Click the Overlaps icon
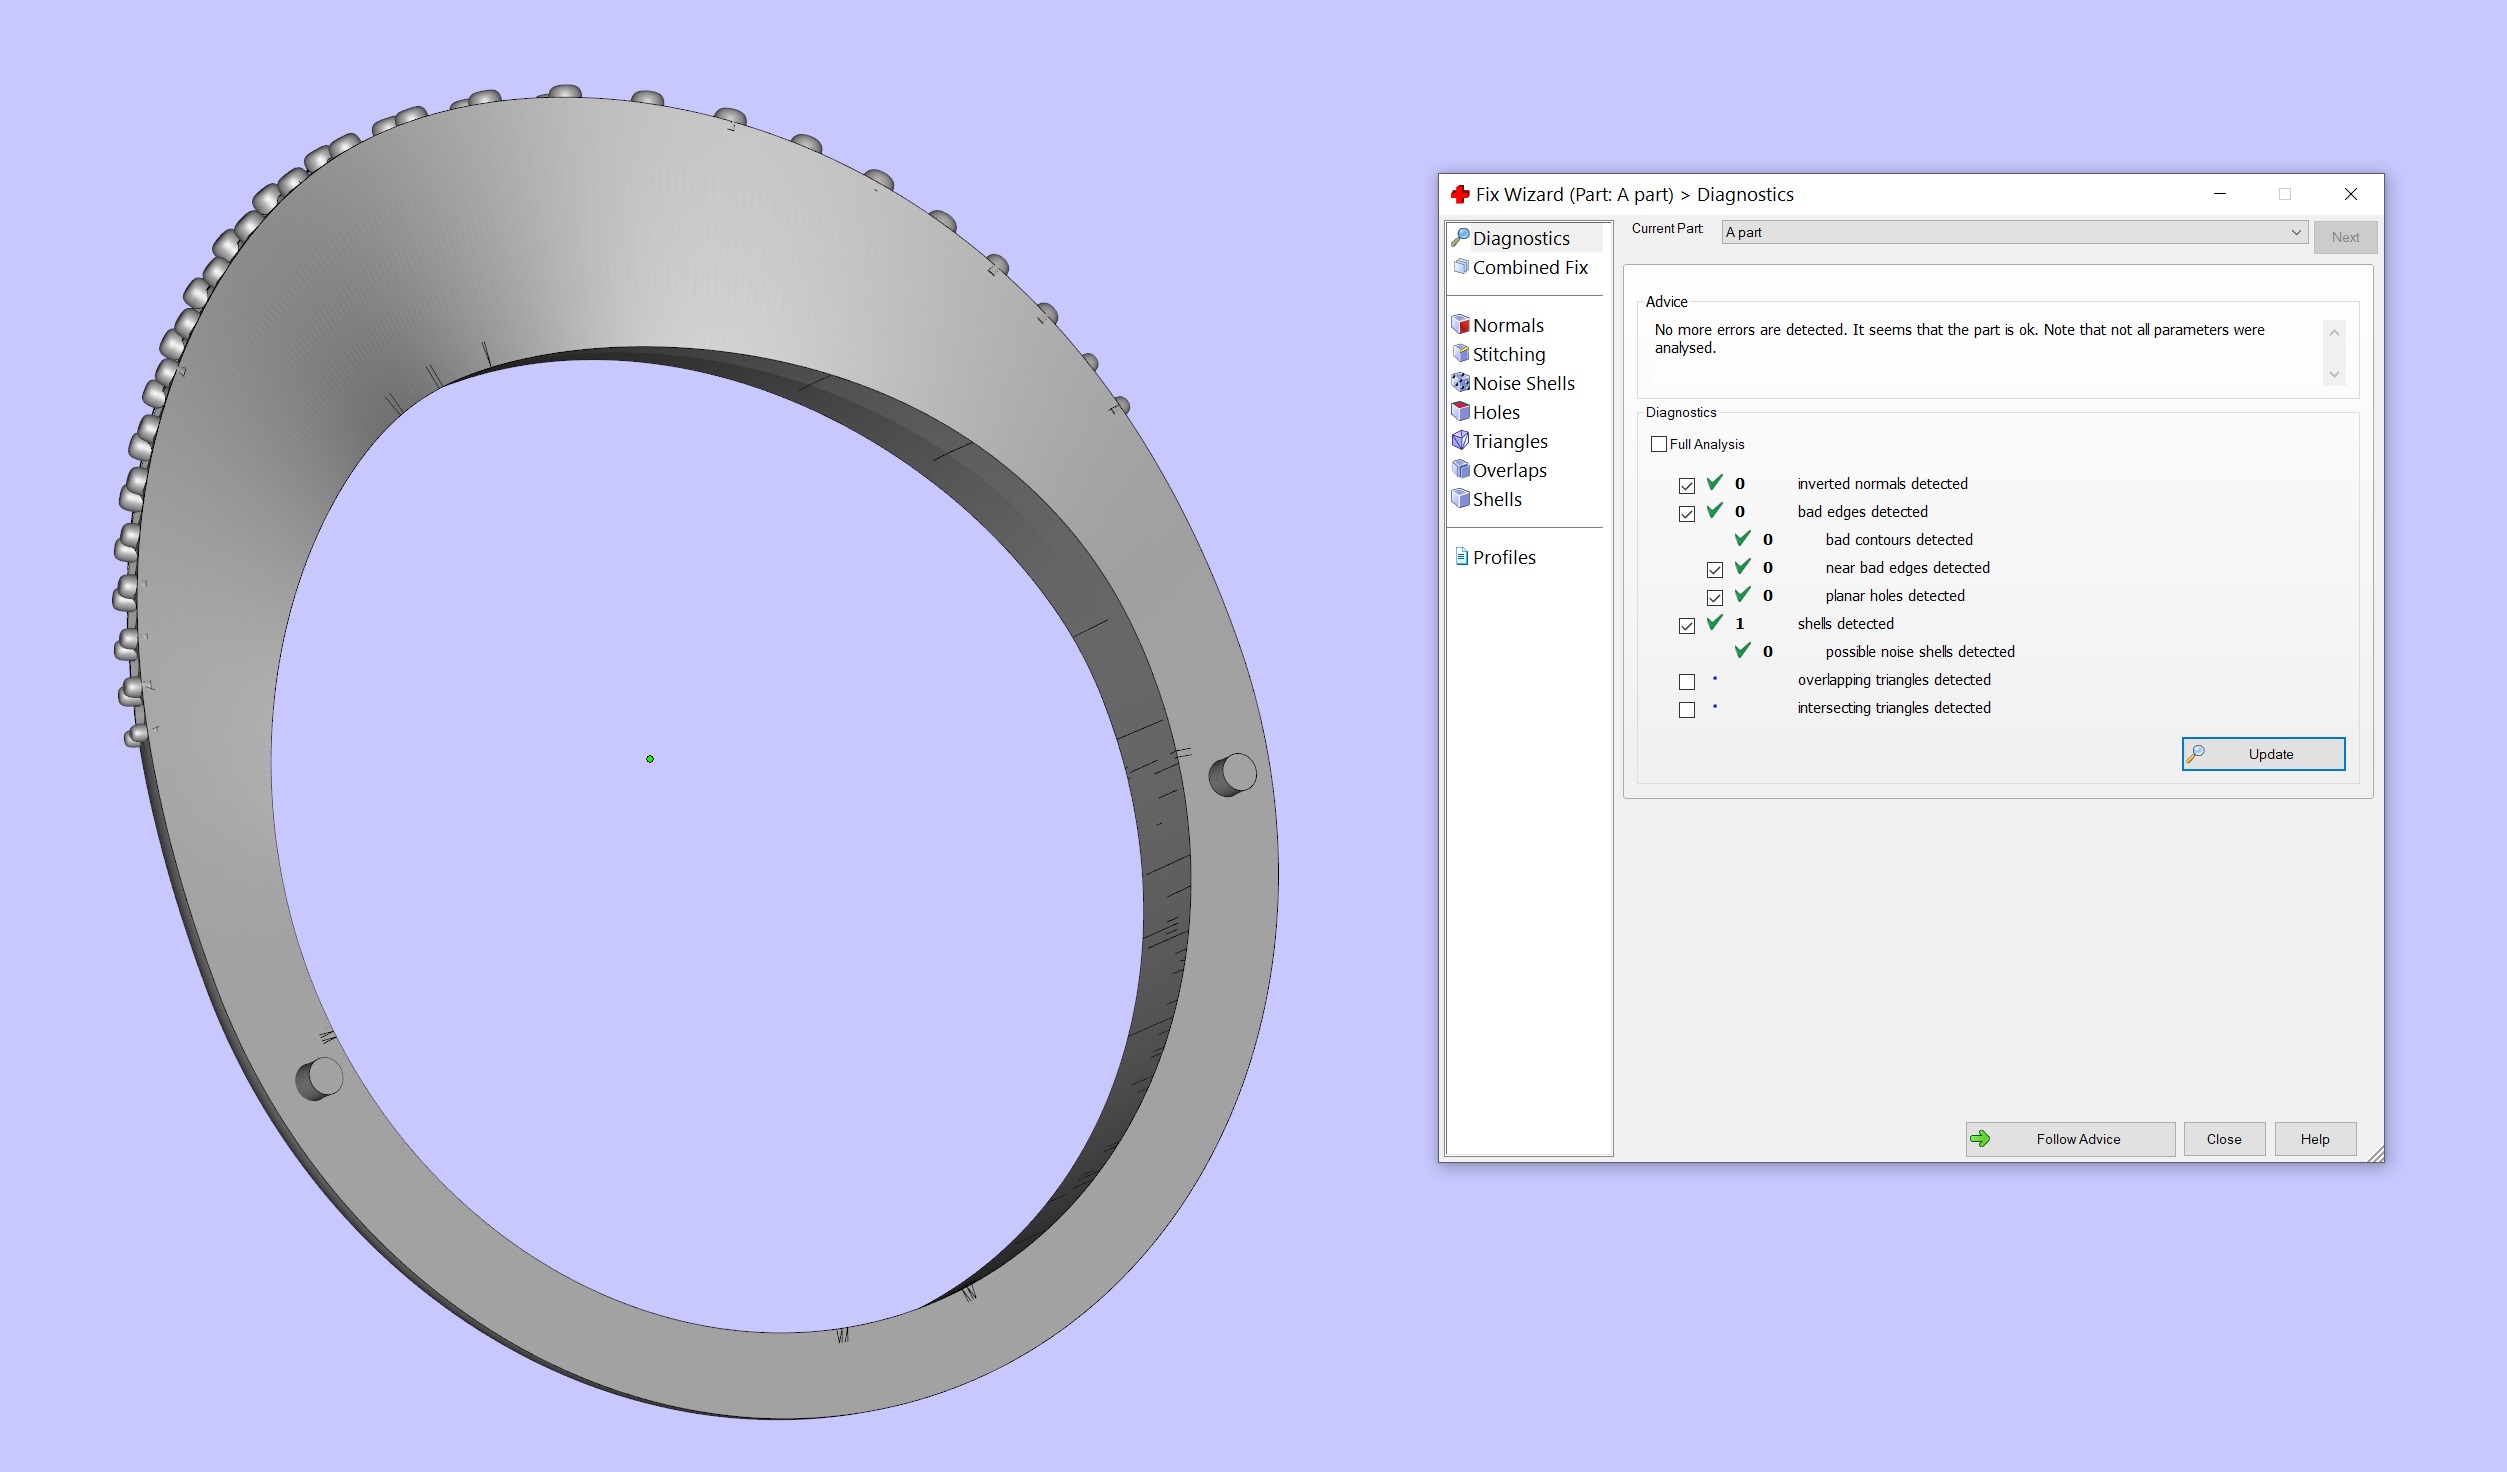Screen dimensions: 2507x1472 [1461, 470]
